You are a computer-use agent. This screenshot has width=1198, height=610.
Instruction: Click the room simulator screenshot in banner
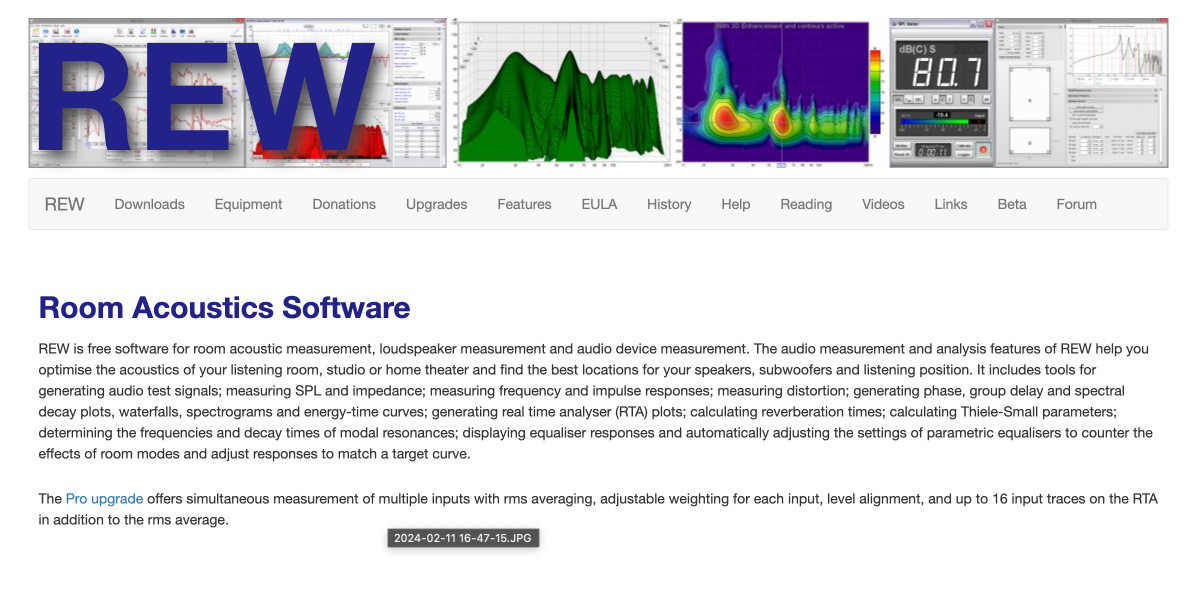pos(1082,93)
